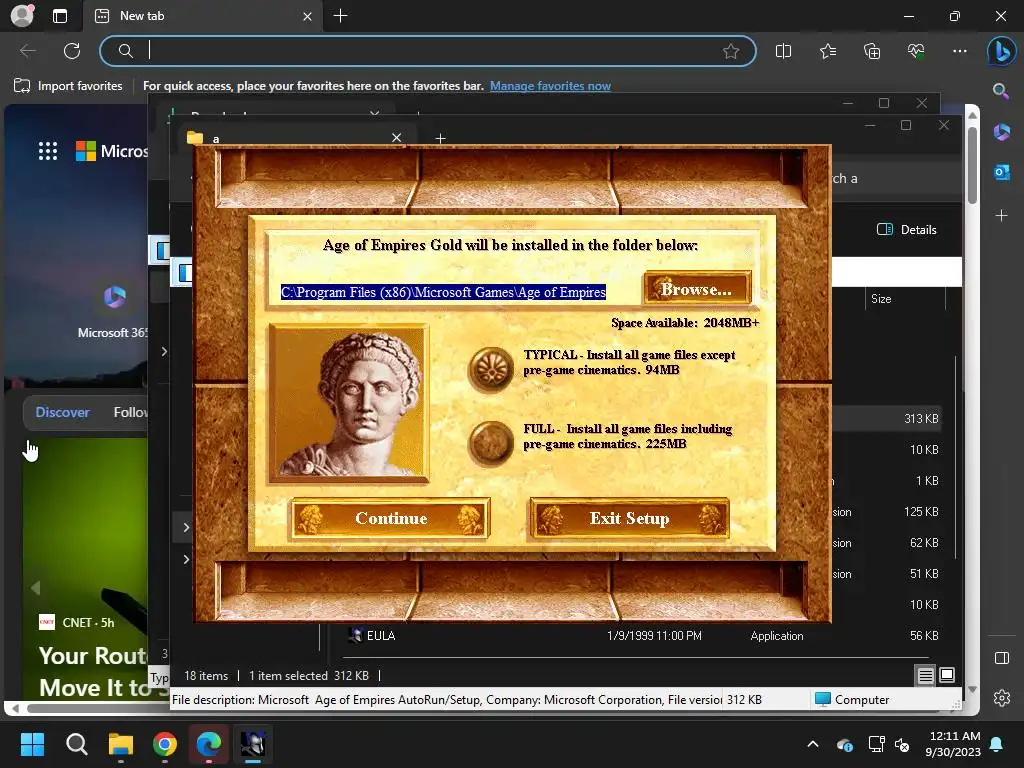Image resolution: width=1024 pixels, height=768 pixels.
Task: Open the Browse folder dialog
Action: (x=697, y=289)
